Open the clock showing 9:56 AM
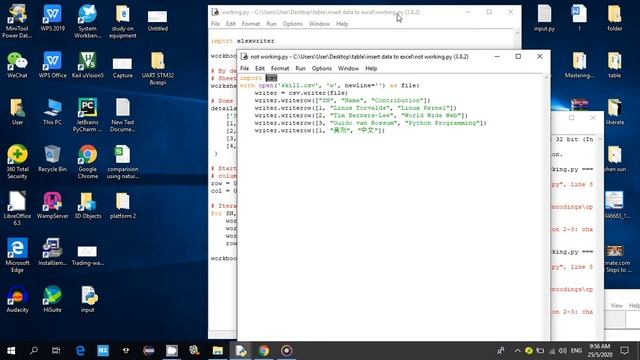Screen dimensions: 640x360 tap(600, 351)
